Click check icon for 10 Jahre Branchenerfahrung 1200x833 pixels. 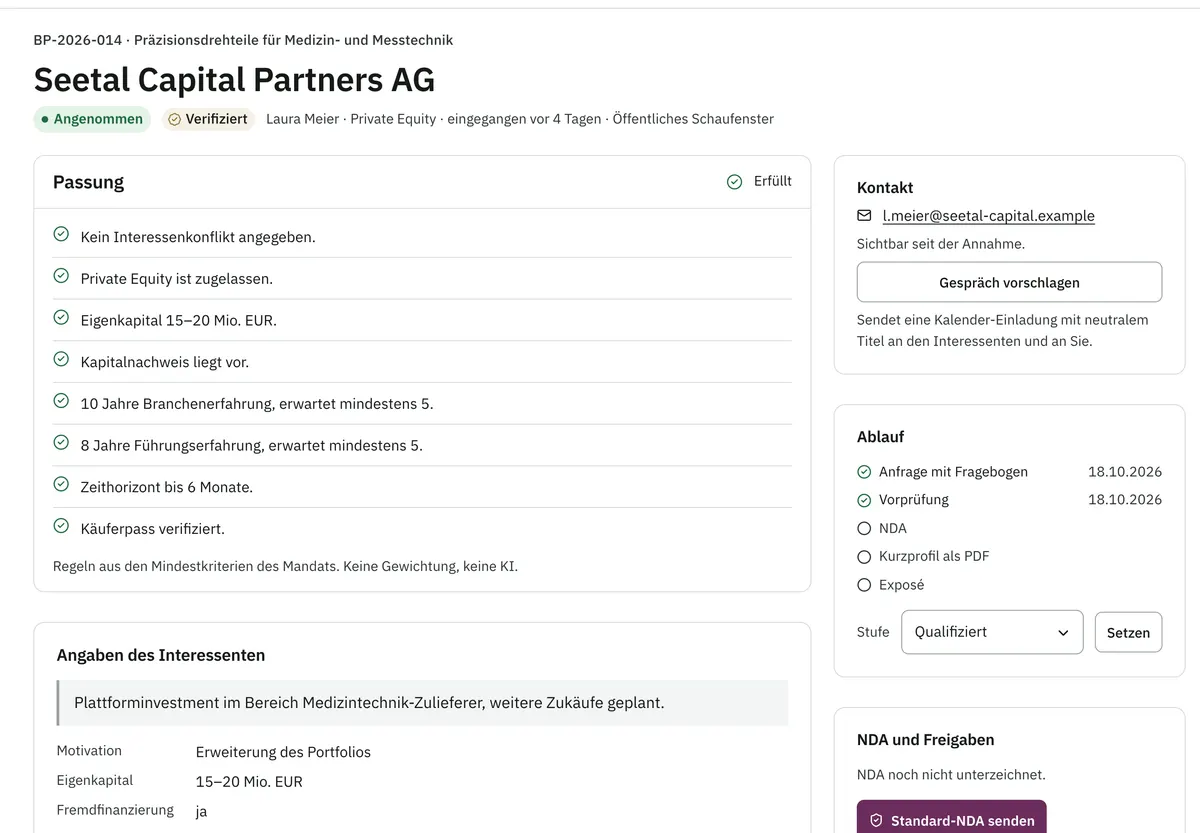(x=61, y=400)
